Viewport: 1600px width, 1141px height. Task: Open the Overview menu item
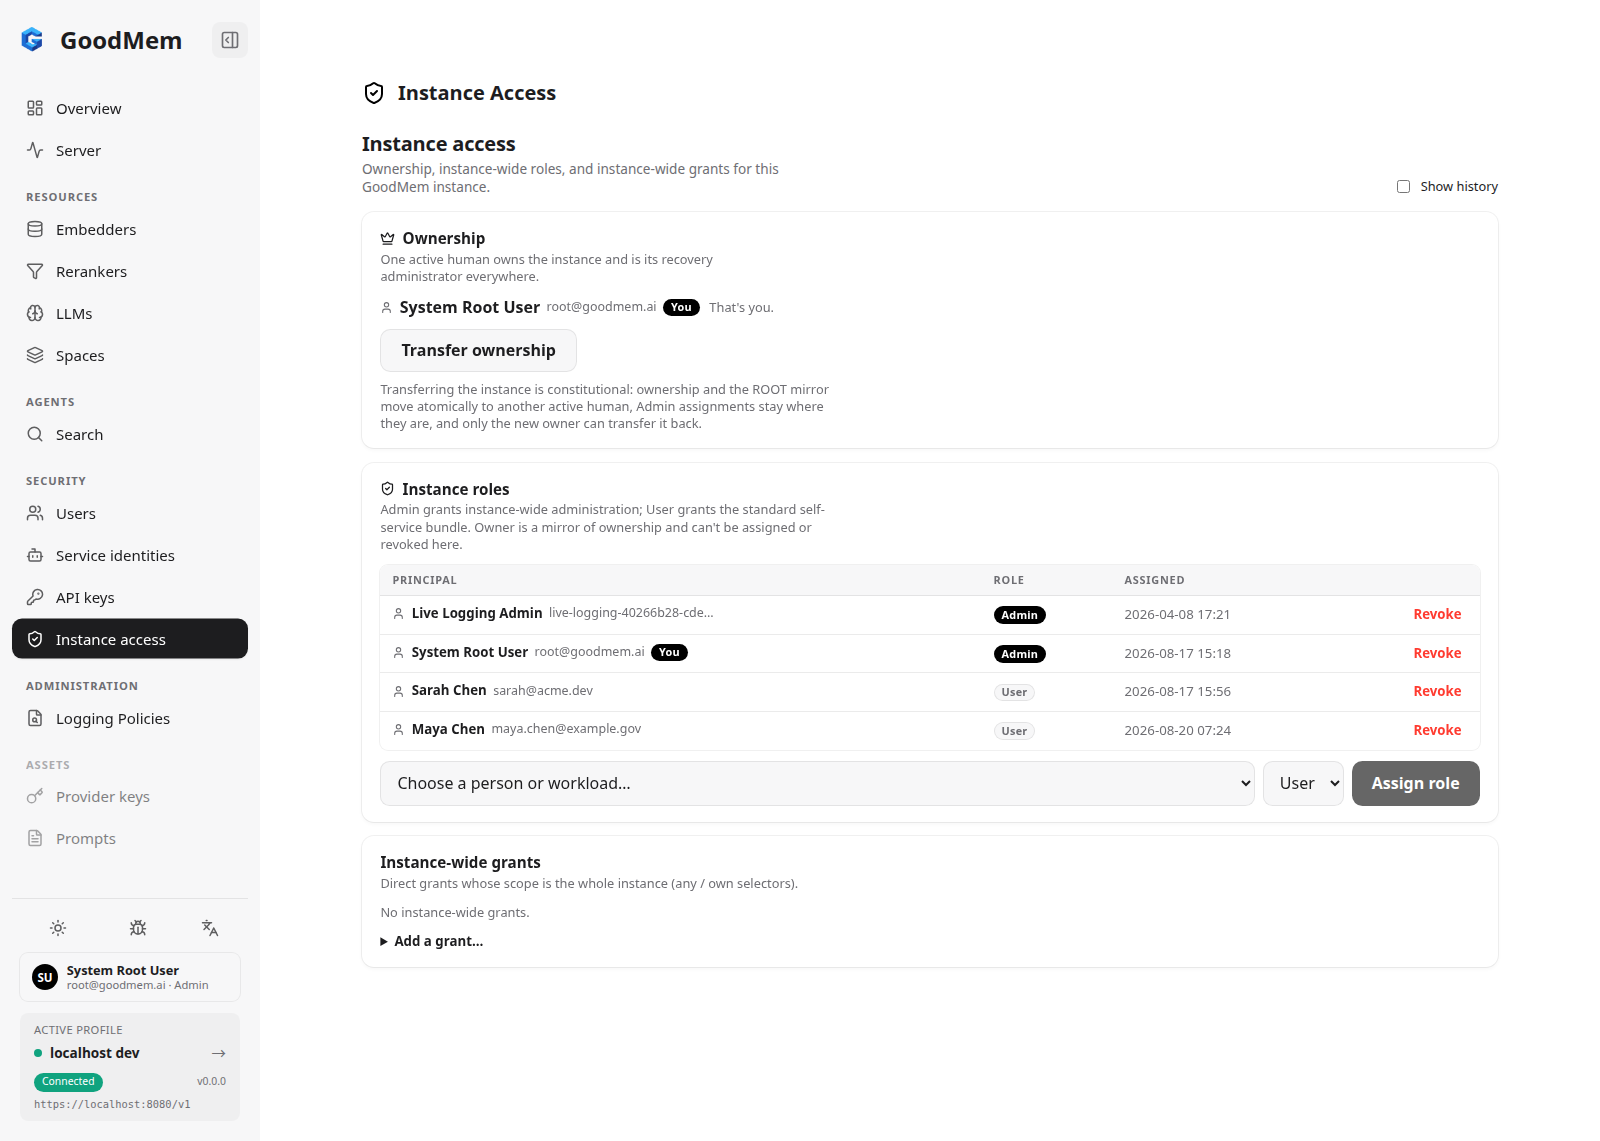130,108
